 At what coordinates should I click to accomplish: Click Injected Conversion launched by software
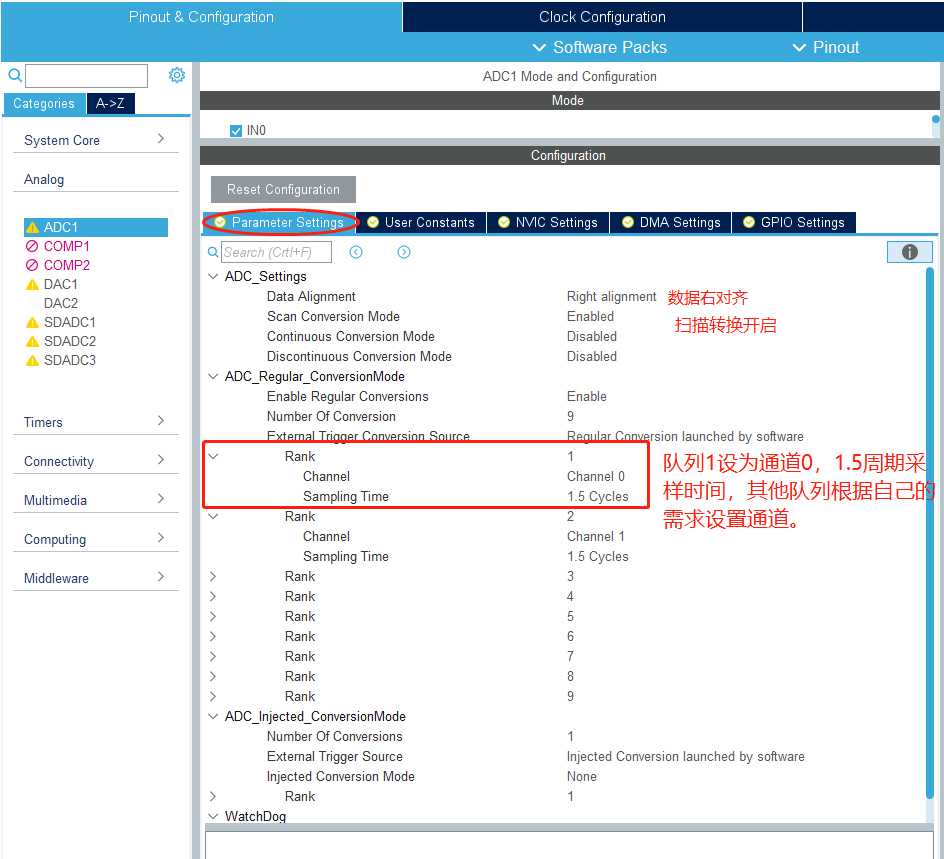coord(686,757)
